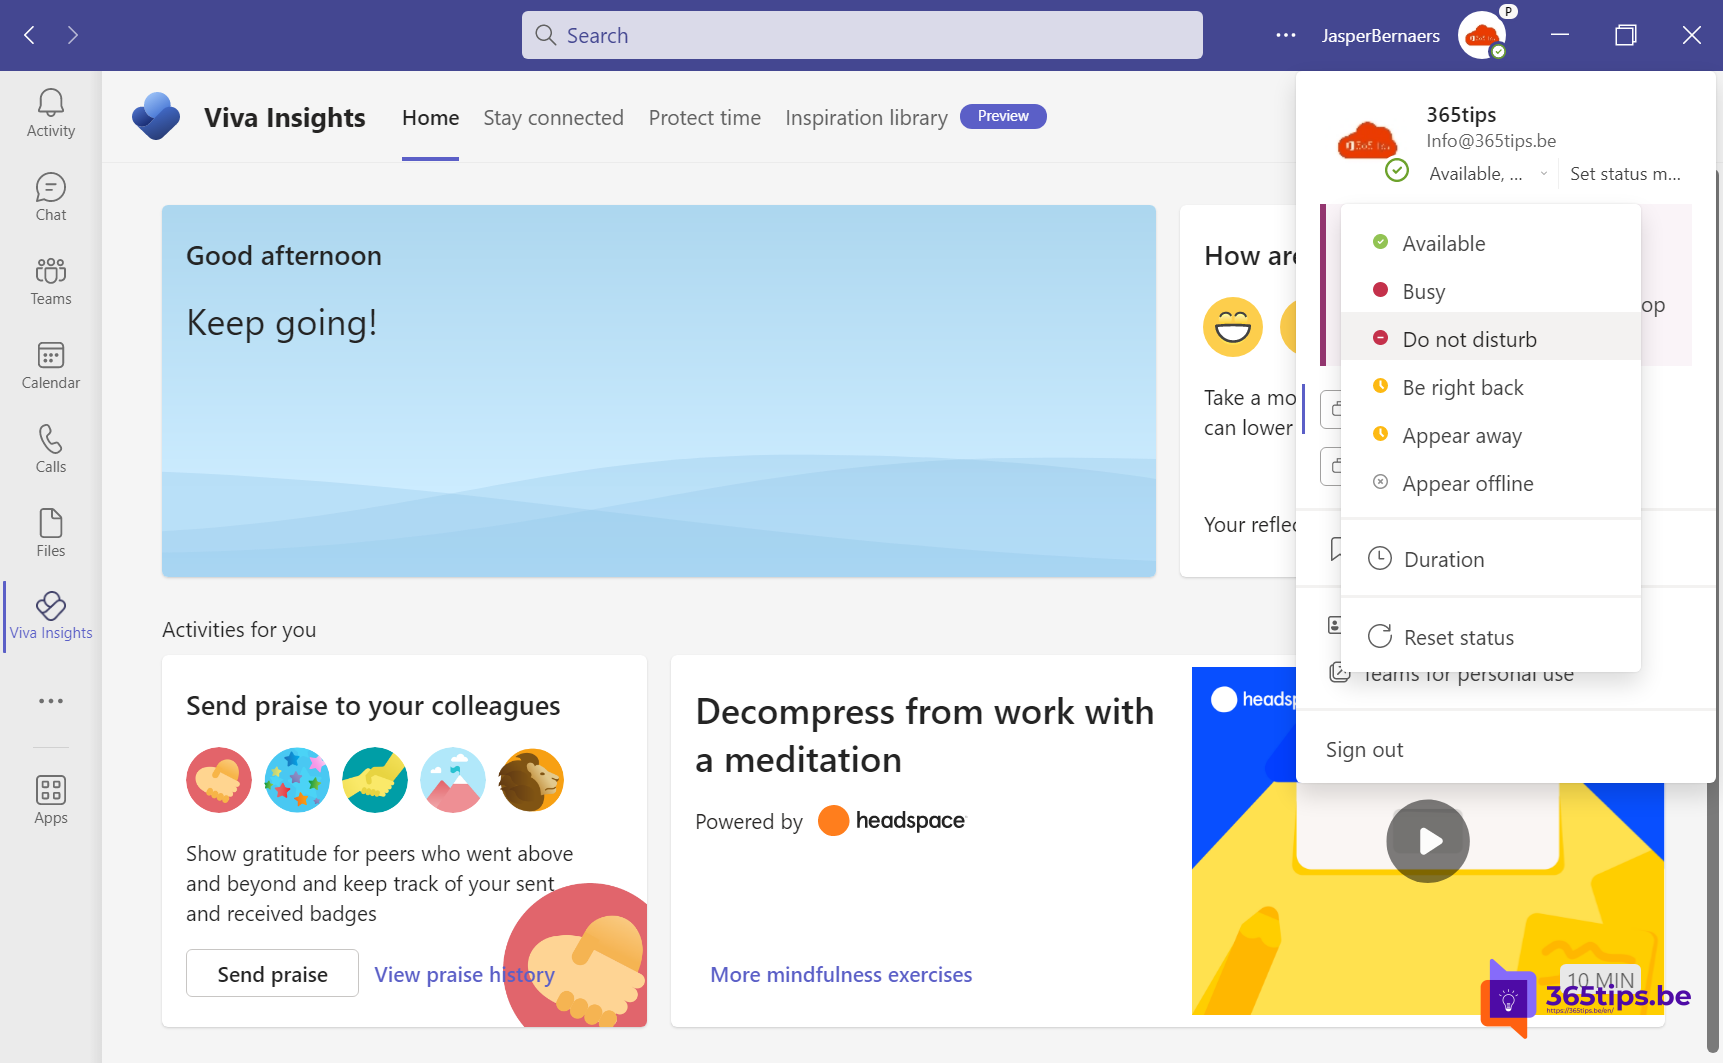Choose the lion praise badge
Screen dimensions: 1723x1063
[x=531, y=780]
